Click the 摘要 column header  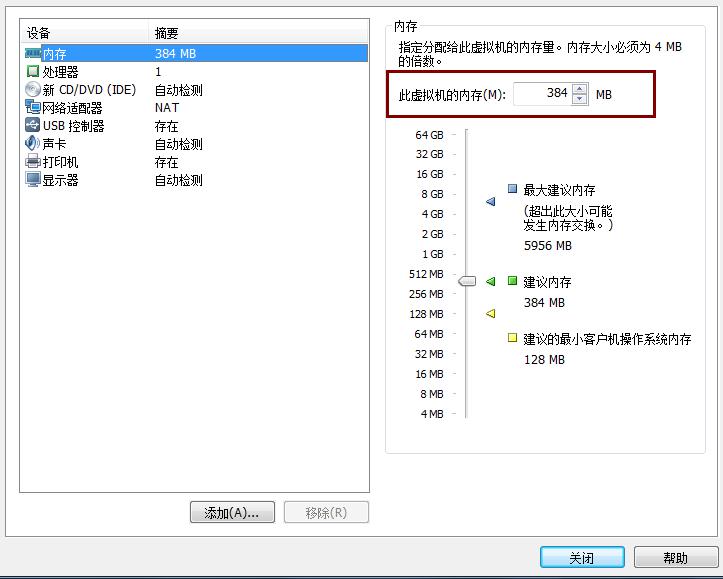tap(259, 33)
